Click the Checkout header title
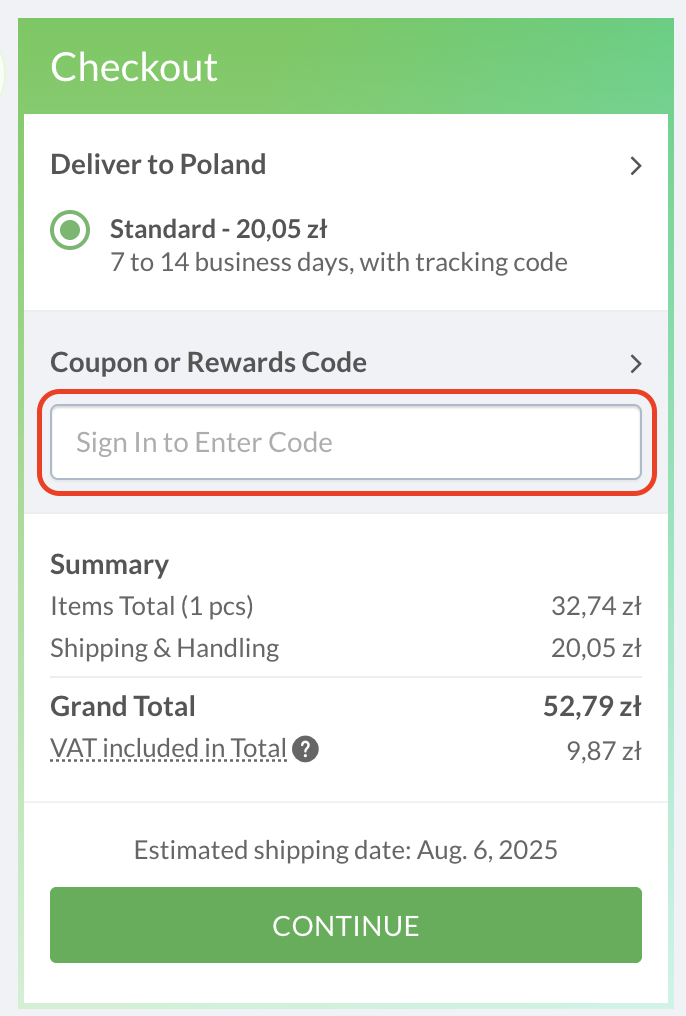The width and height of the screenshot is (686, 1016). (x=134, y=67)
